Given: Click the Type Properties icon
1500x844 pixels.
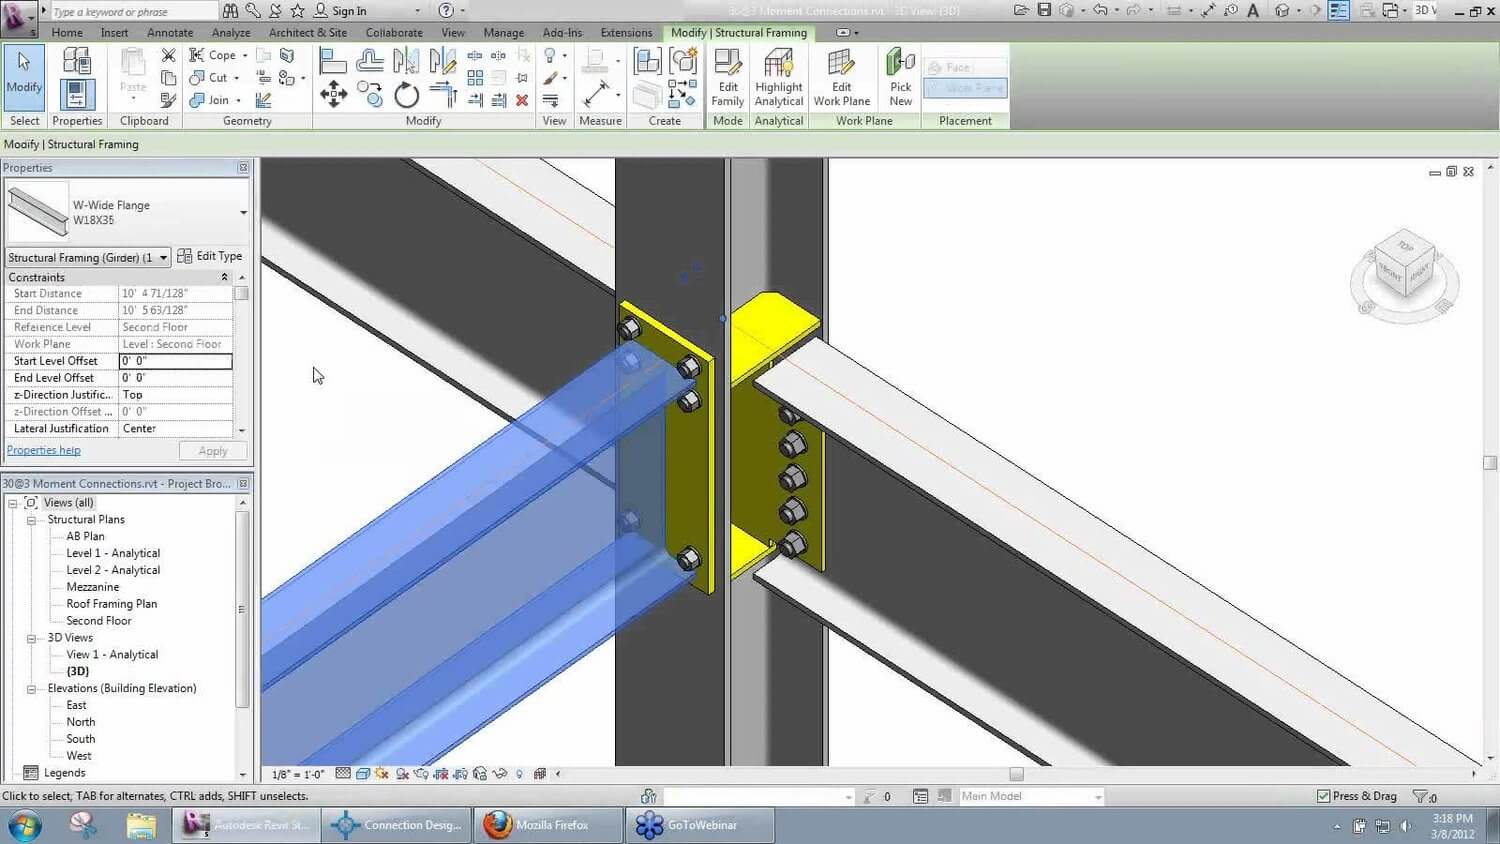Looking at the screenshot, I should click(77, 60).
